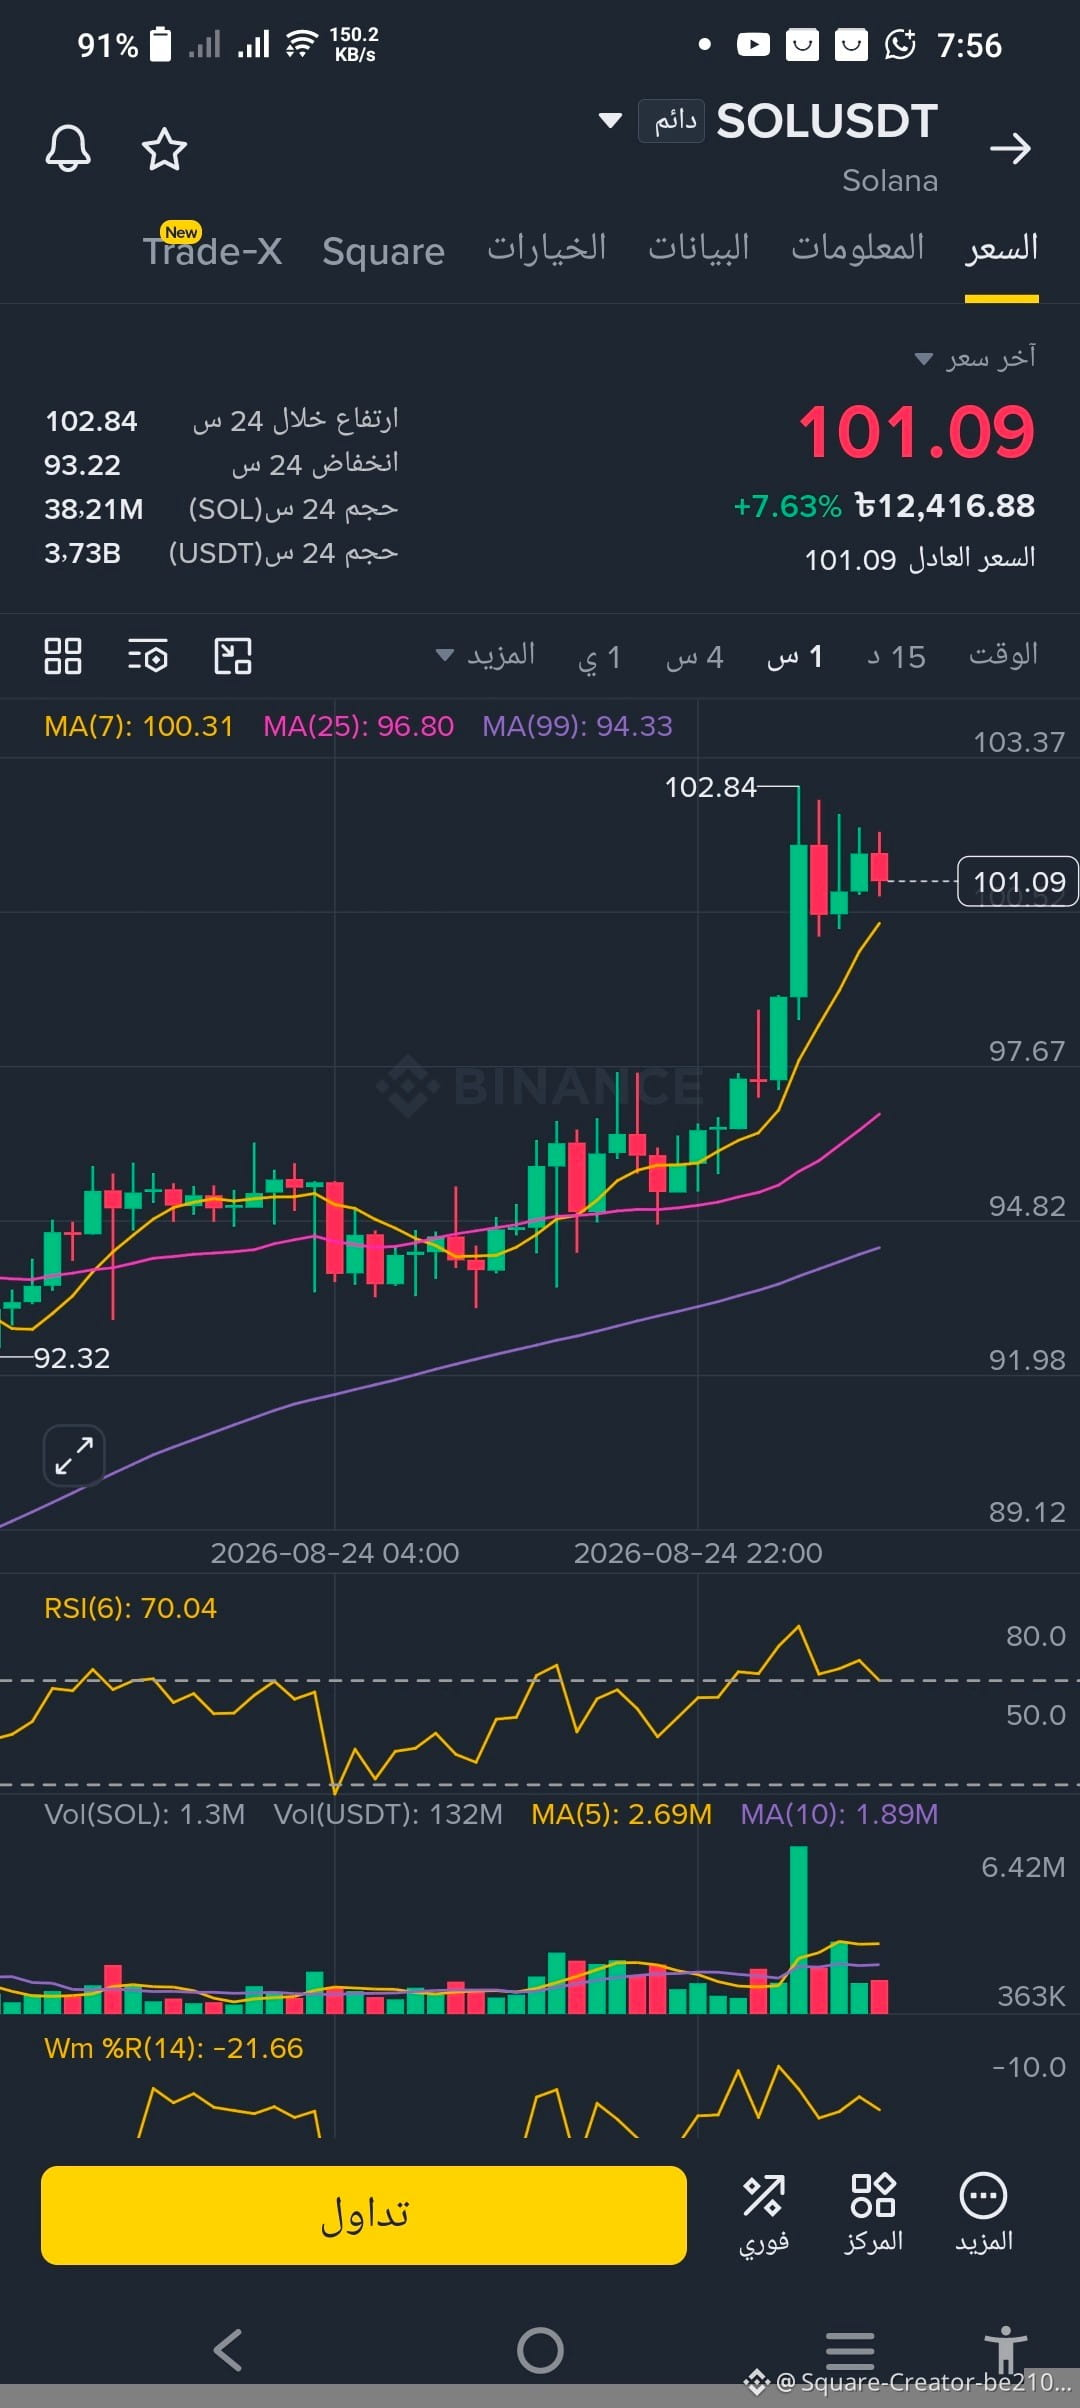Tap the 24h USDT volume 3.73B
The image size is (1080, 2408).
82,553
